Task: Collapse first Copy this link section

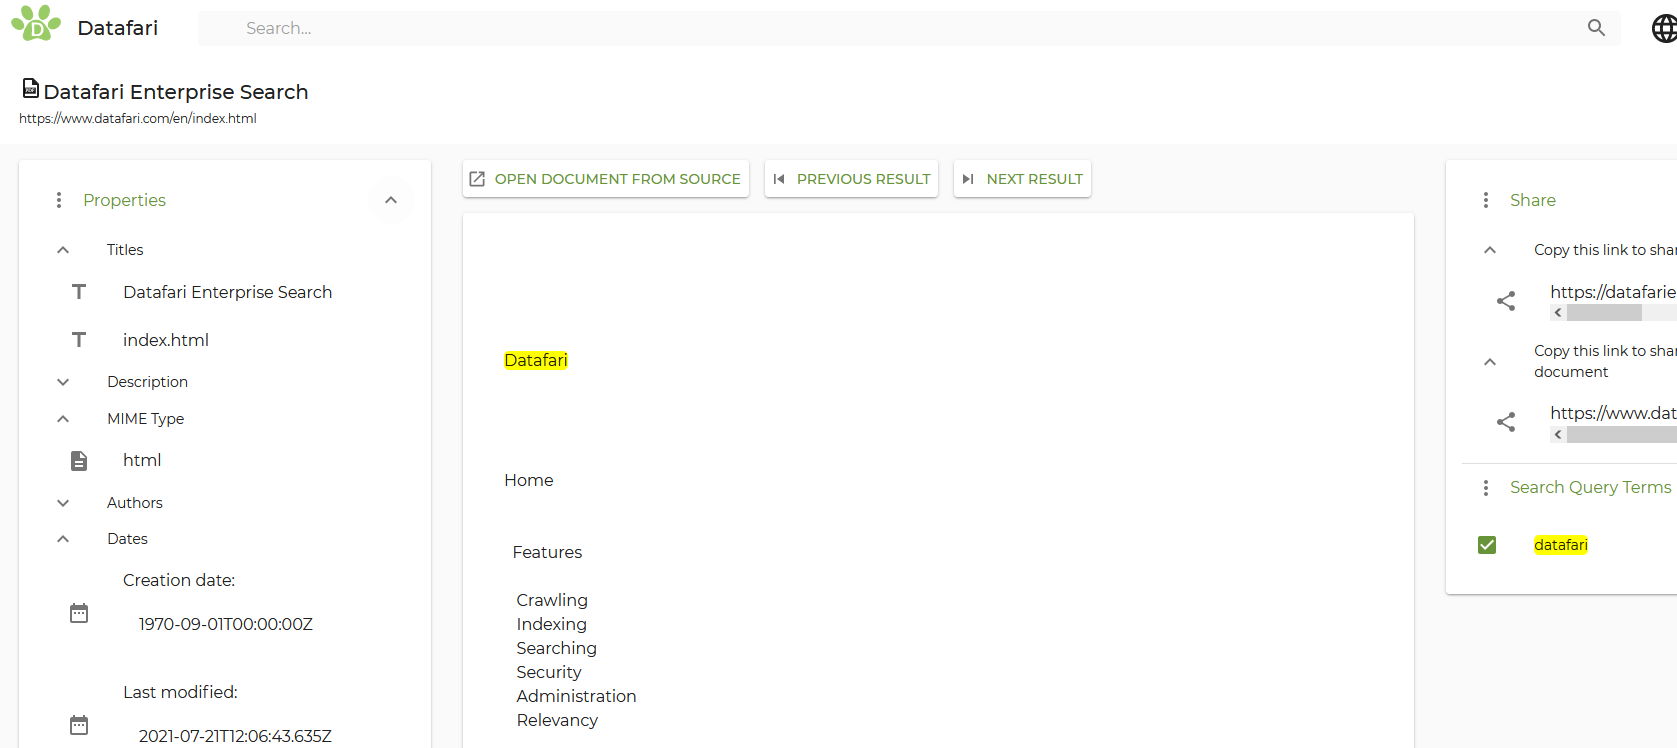Action: pos(1490,250)
